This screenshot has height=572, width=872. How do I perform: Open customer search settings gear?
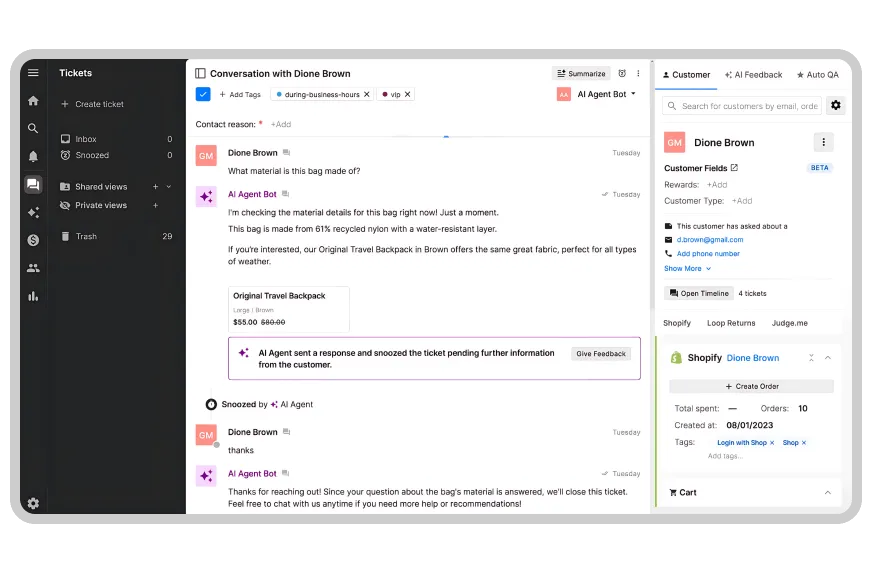[836, 105]
